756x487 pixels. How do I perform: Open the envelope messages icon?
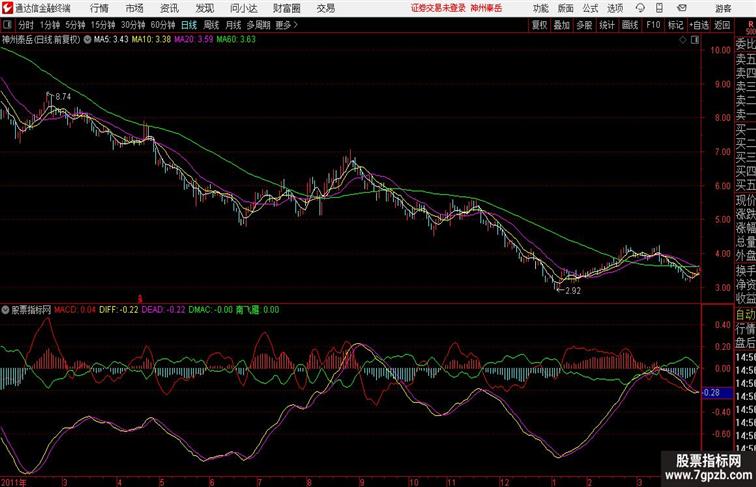pyautogui.click(x=682, y=8)
